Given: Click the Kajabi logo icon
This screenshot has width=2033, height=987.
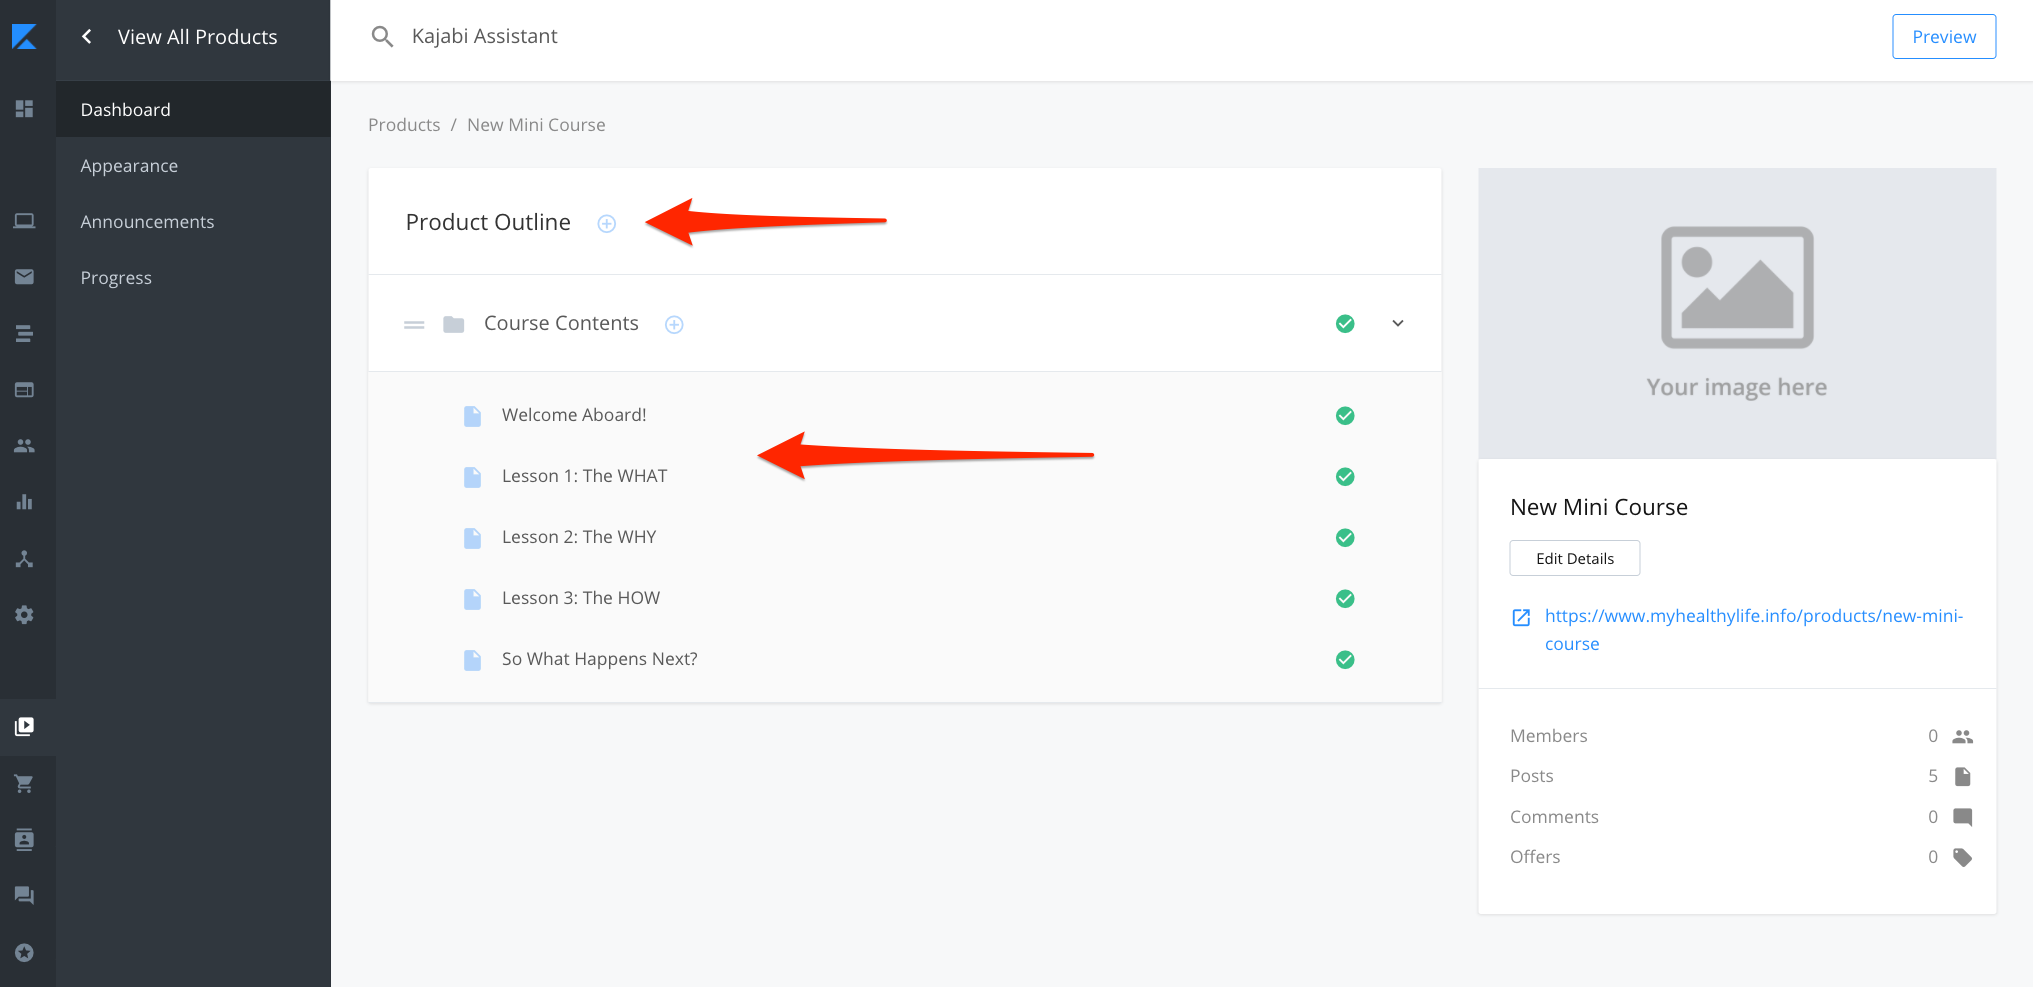Looking at the screenshot, I should pyautogui.click(x=25, y=37).
